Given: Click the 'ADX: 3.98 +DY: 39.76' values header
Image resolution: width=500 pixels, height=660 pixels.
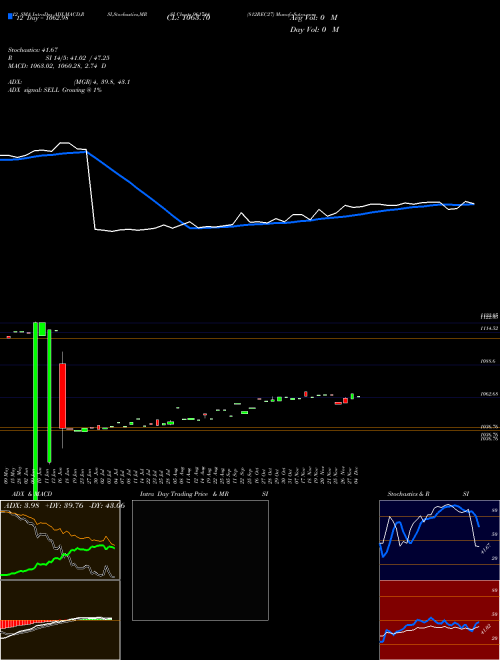Looking at the screenshot, I should 43,506.
